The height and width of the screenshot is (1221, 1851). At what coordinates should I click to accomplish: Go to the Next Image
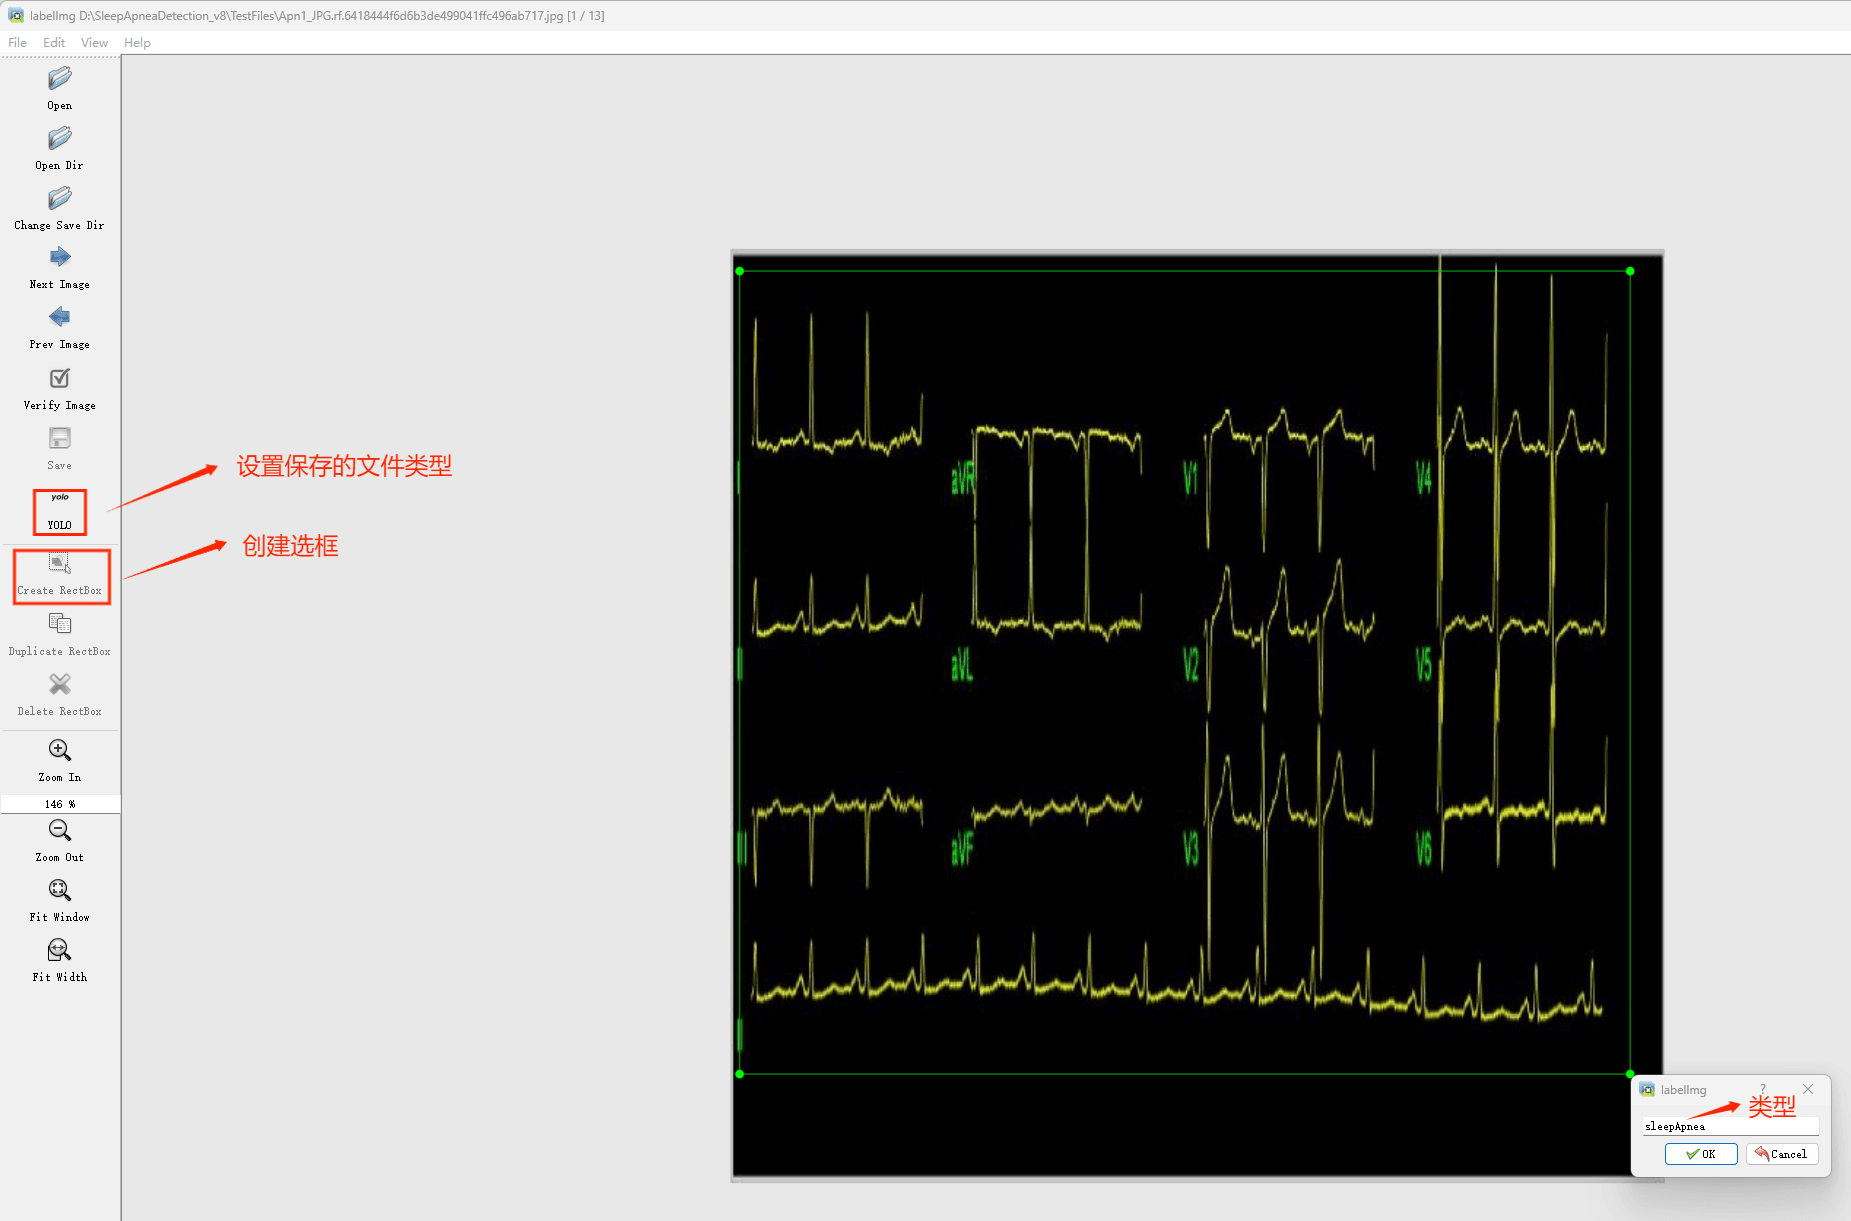pyautogui.click(x=60, y=258)
